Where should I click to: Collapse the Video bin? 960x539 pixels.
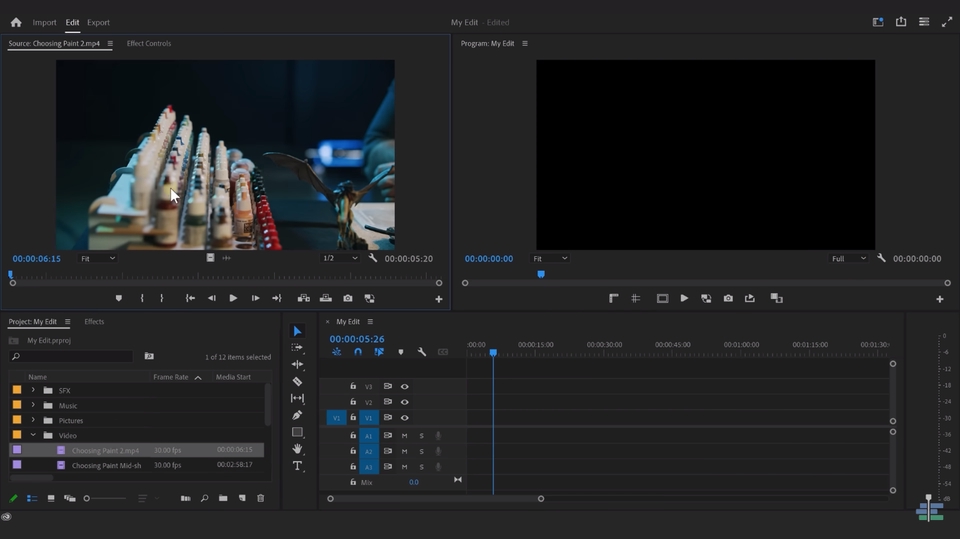pos(33,435)
